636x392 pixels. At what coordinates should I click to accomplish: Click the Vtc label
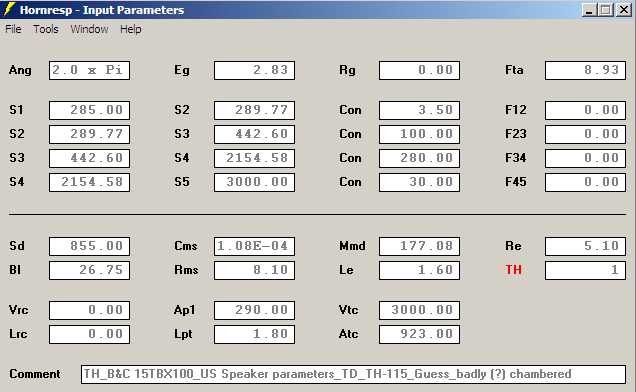tap(348, 310)
